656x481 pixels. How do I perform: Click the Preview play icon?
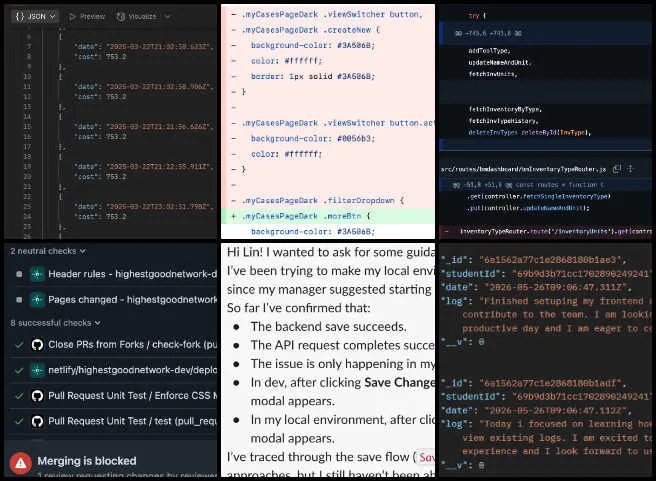[72, 16]
